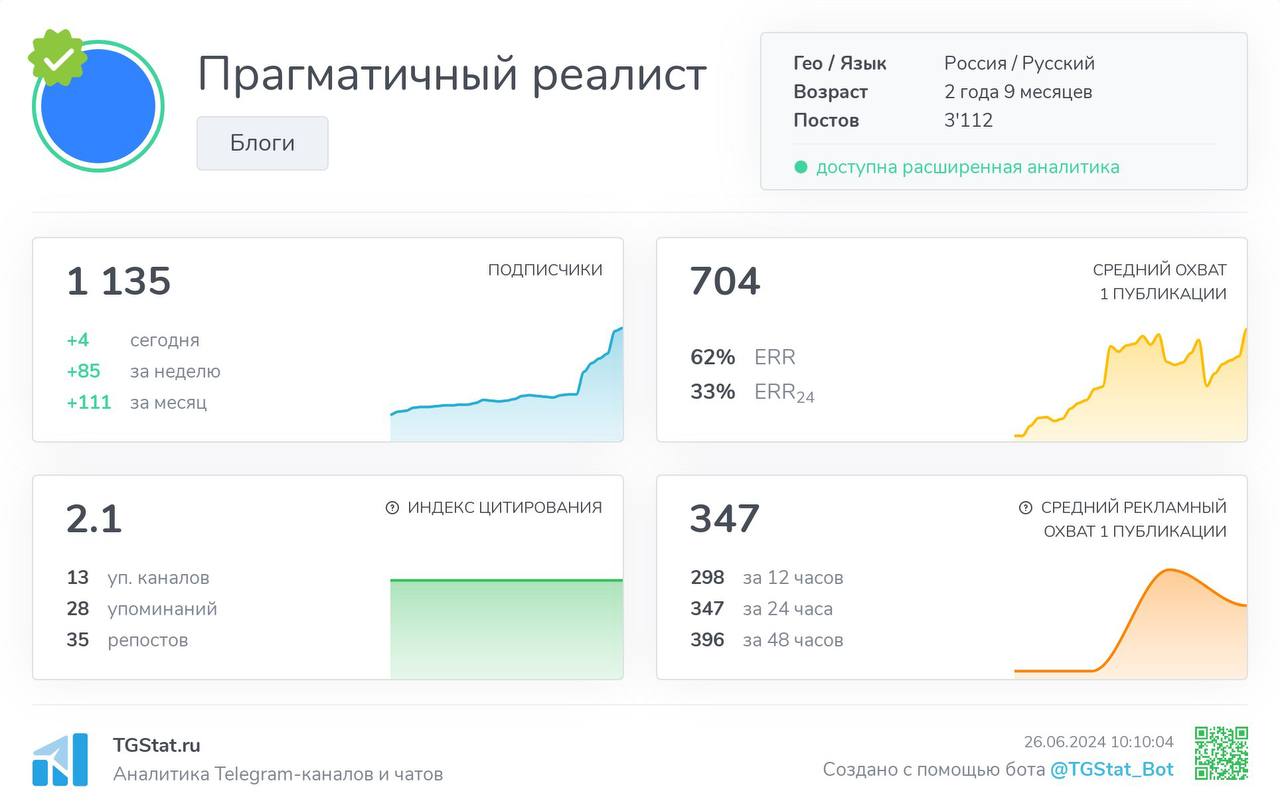This screenshot has height=803, width=1280.
Task: Expand the Средний охват publication card
Action: (952, 340)
